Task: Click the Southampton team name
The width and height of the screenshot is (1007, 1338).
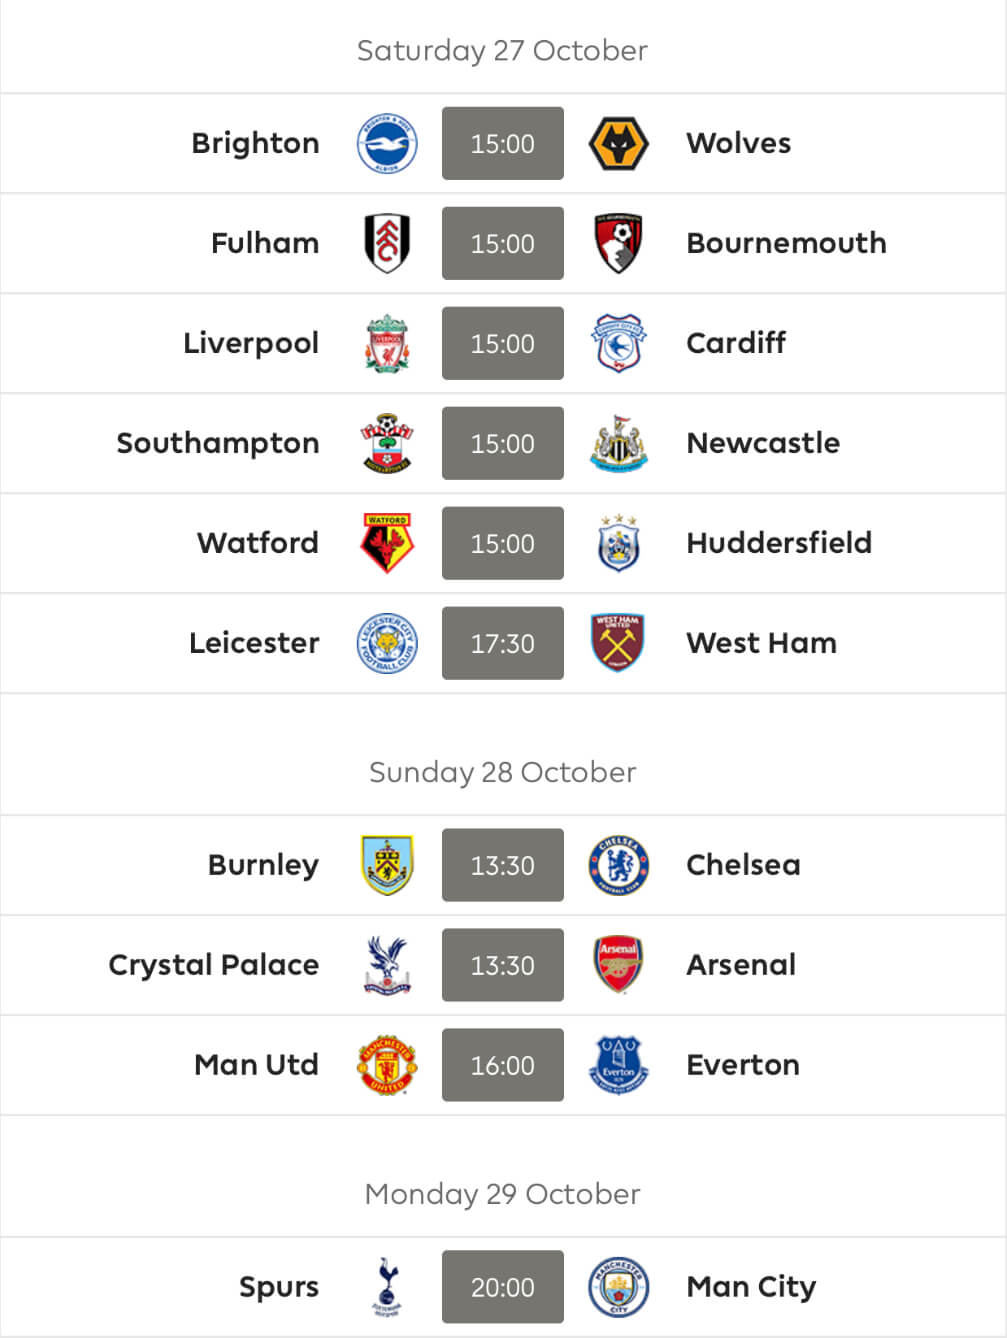Action: click(218, 444)
